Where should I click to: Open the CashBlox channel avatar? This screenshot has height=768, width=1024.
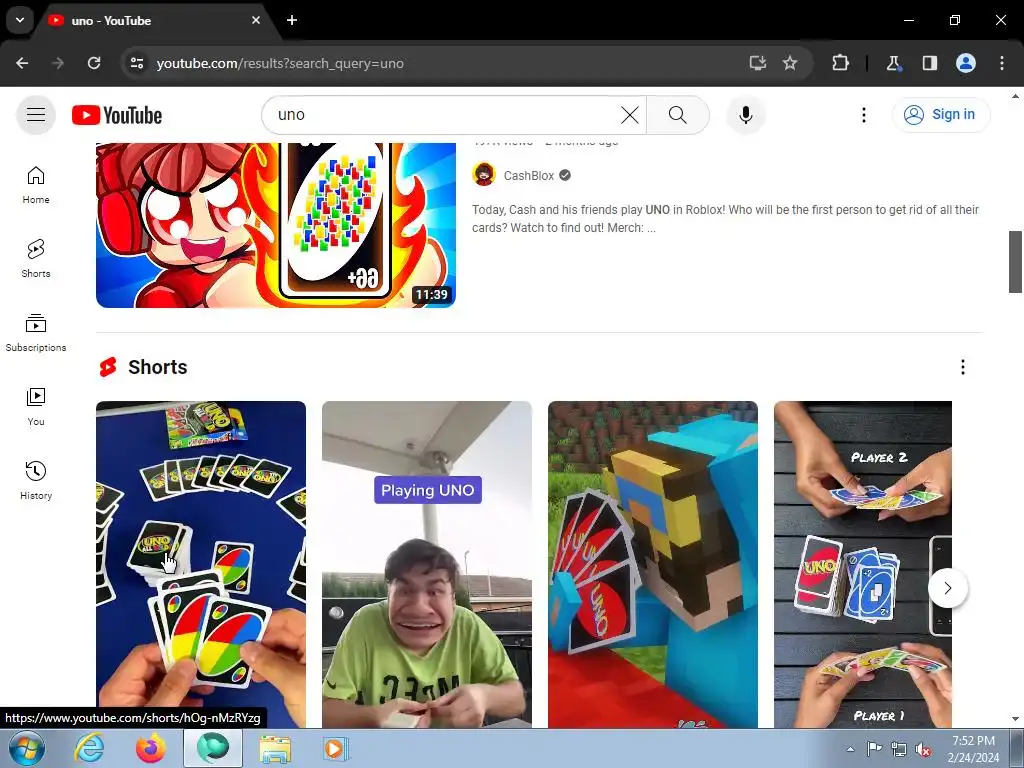tap(484, 175)
